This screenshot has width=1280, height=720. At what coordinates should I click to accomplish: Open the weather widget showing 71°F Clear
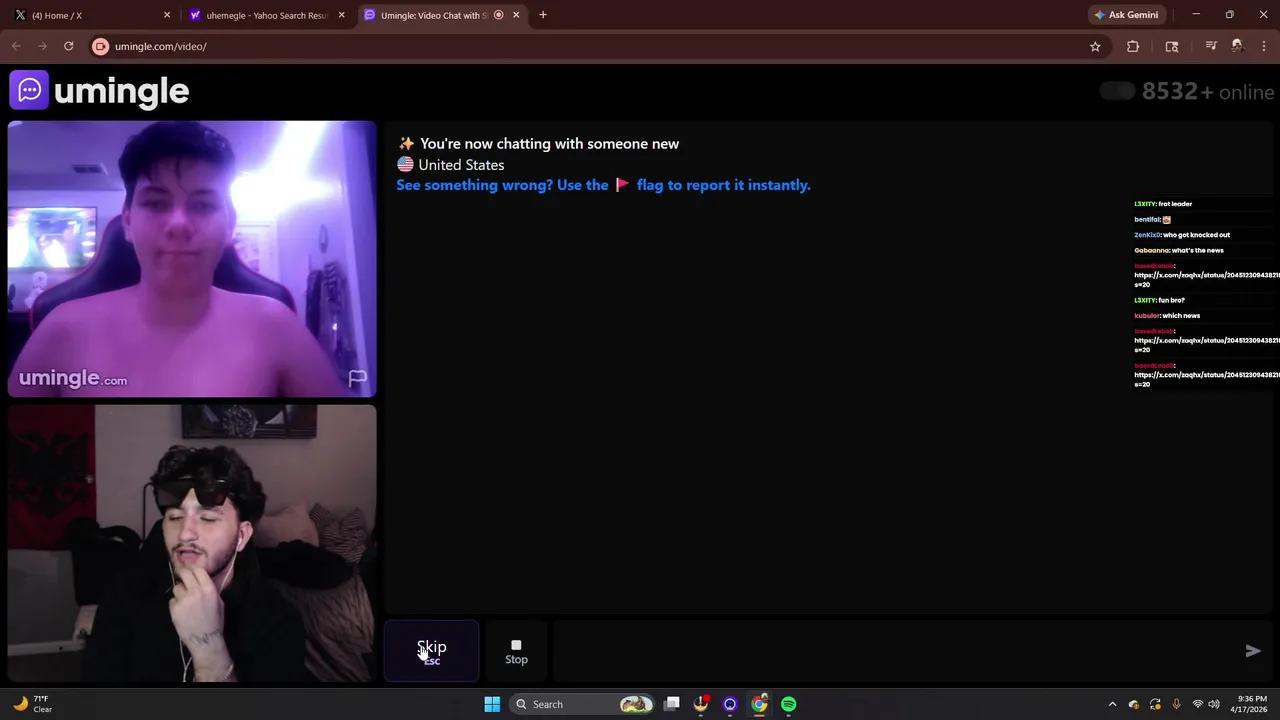pos(32,704)
